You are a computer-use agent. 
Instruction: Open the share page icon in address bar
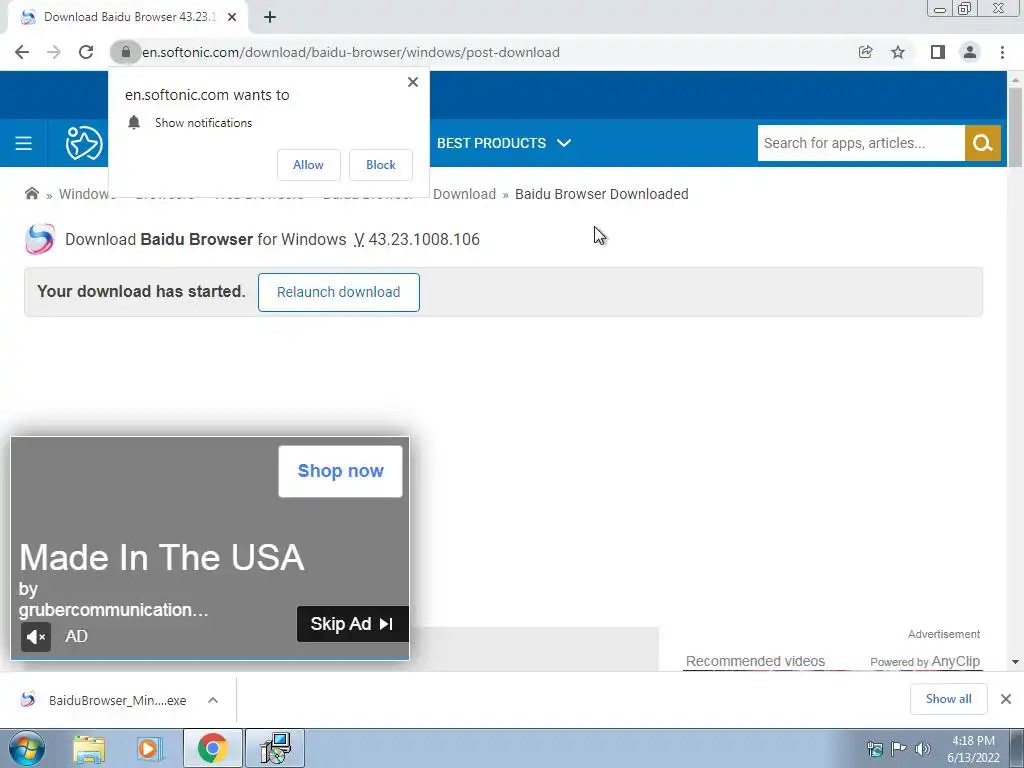(x=865, y=52)
